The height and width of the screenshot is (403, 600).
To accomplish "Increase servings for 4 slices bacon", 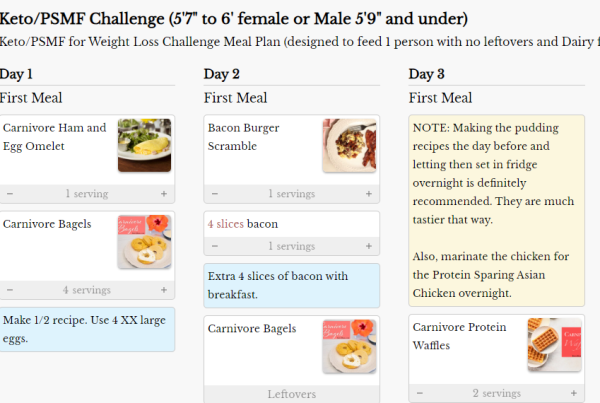I will point(369,246).
